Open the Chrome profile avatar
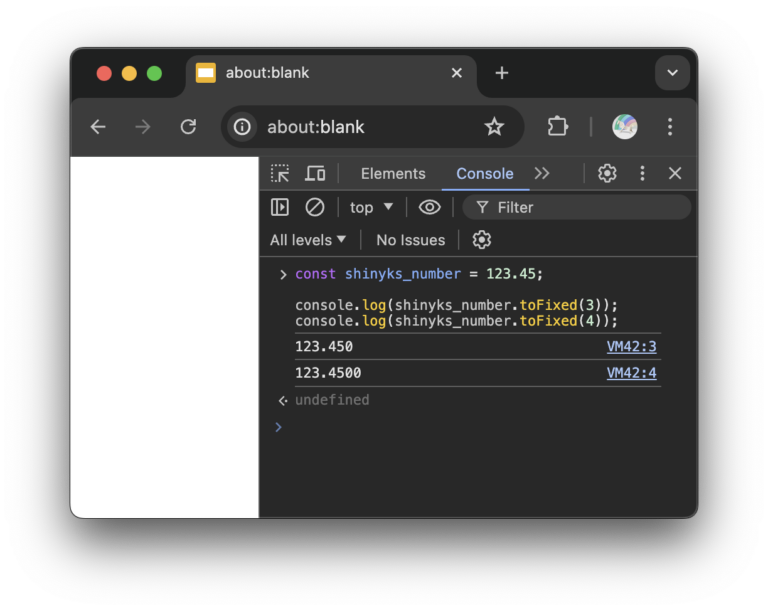This screenshot has height=611, width=768. tap(624, 126)
